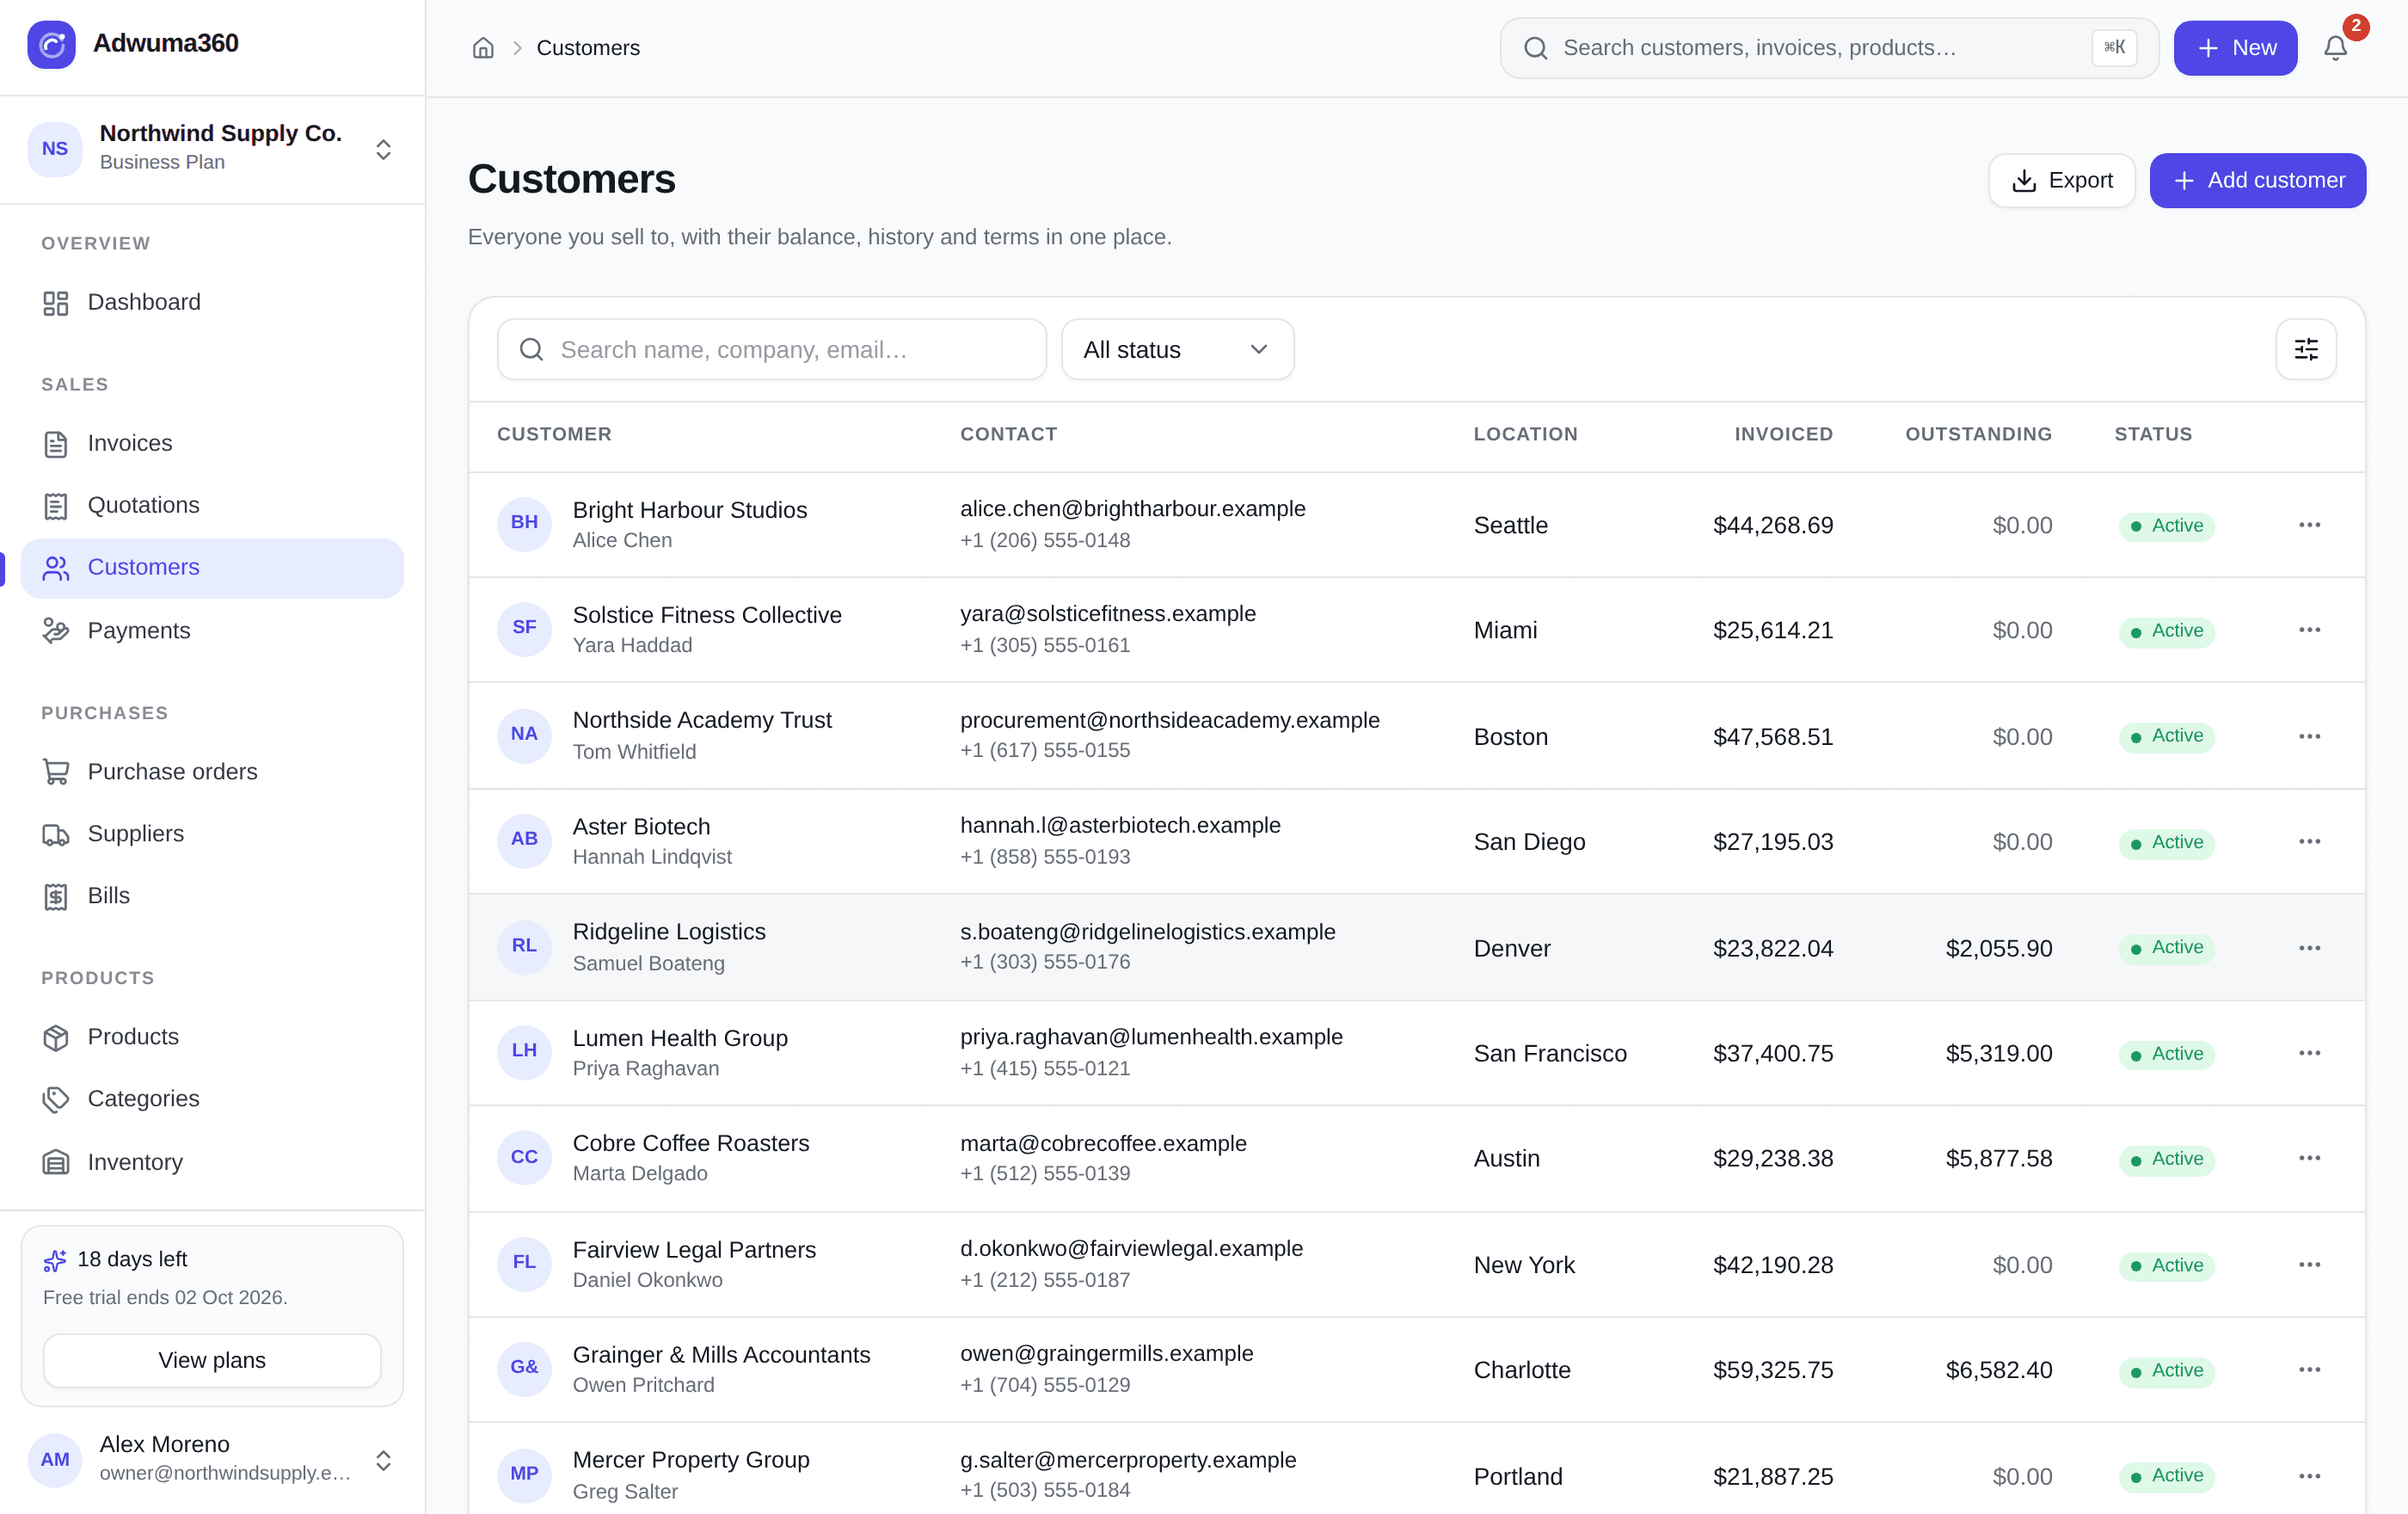Focus the Search name, company, email field
Screen dimensions: 2408x1514
[771, 349]
